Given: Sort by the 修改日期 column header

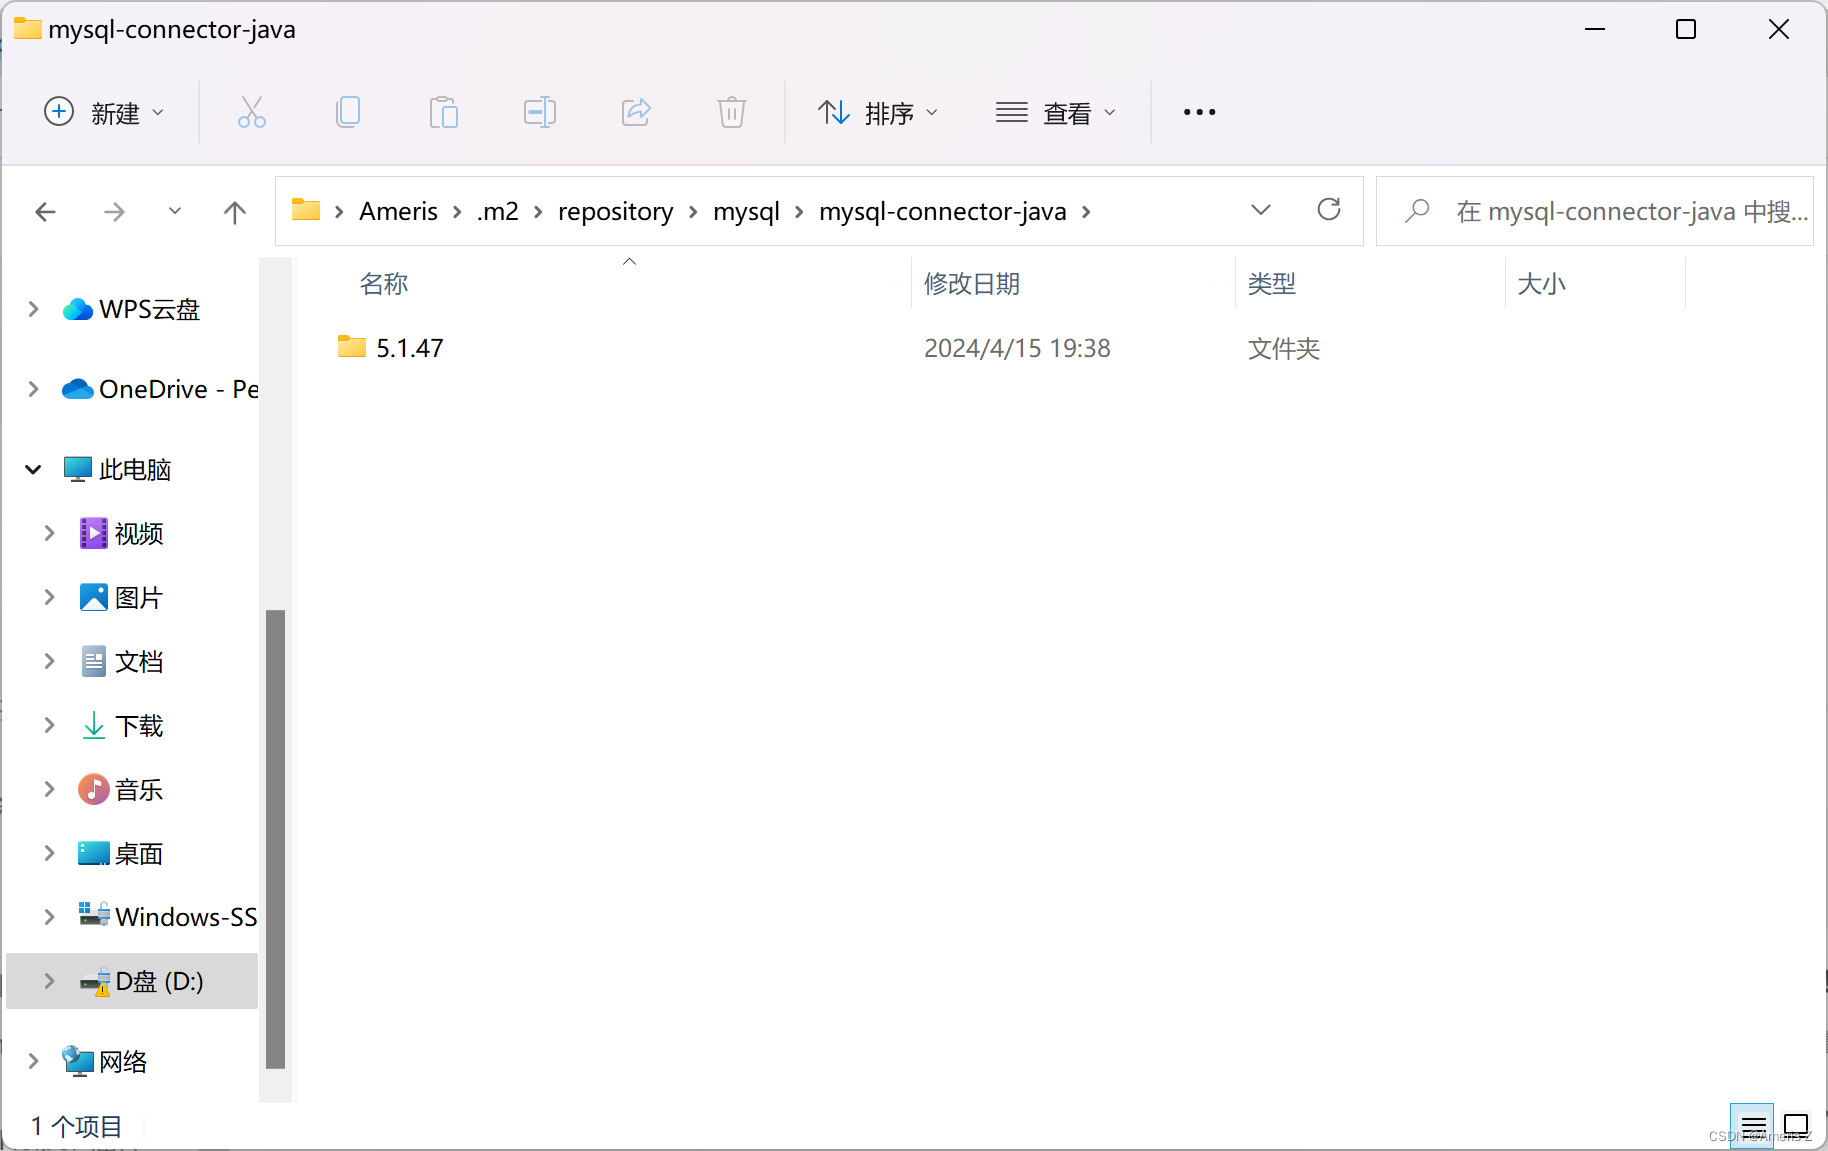Looking at the screenshot, I should (1073, 283).
